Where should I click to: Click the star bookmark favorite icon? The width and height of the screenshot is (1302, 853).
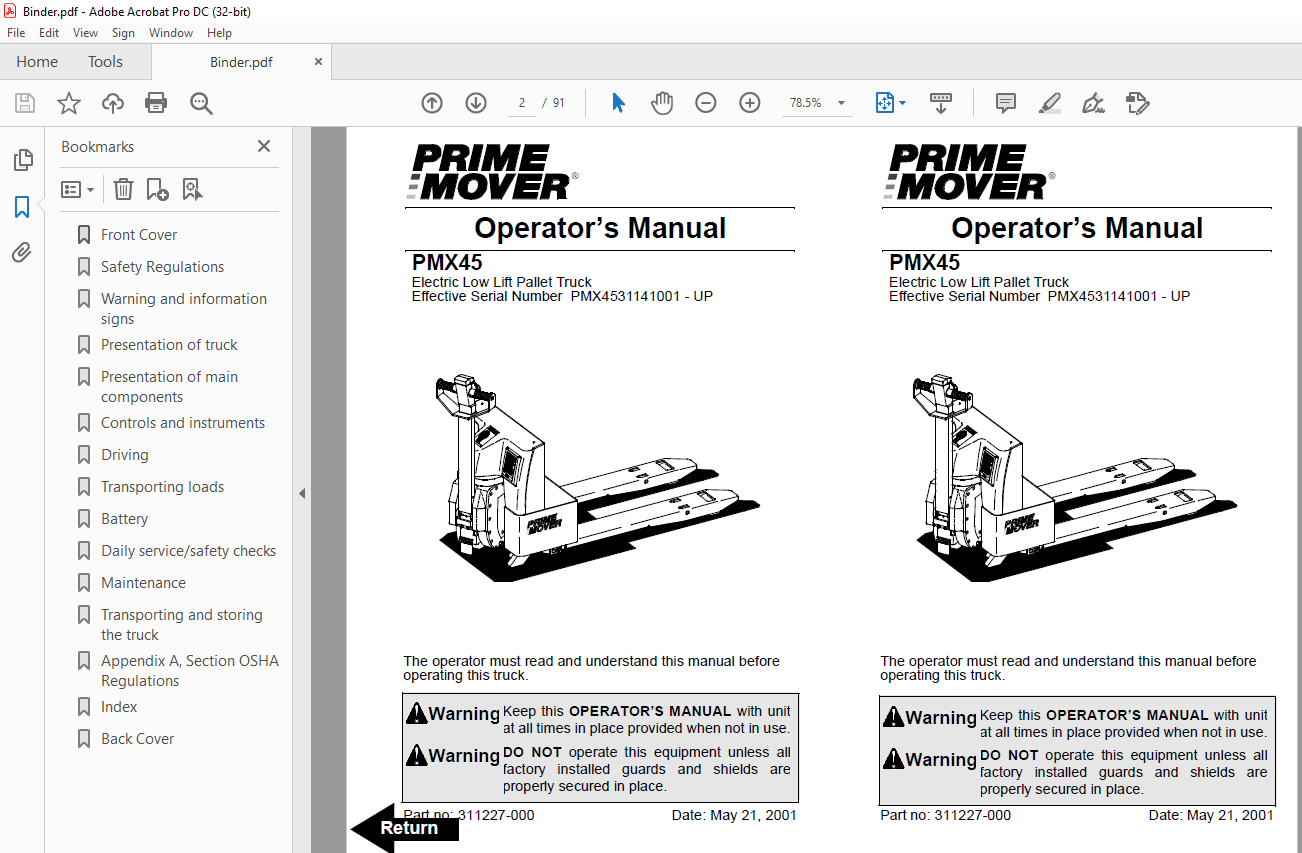coord(69,103)
